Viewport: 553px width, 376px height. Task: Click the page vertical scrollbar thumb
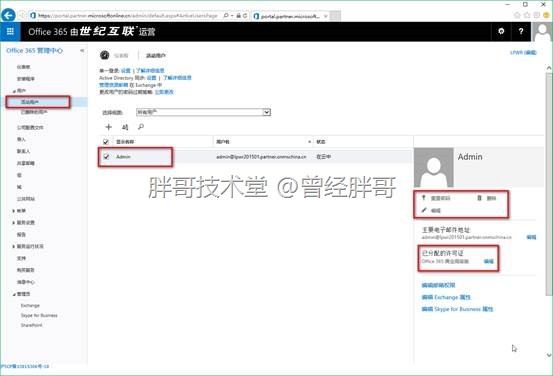point(549,183)
